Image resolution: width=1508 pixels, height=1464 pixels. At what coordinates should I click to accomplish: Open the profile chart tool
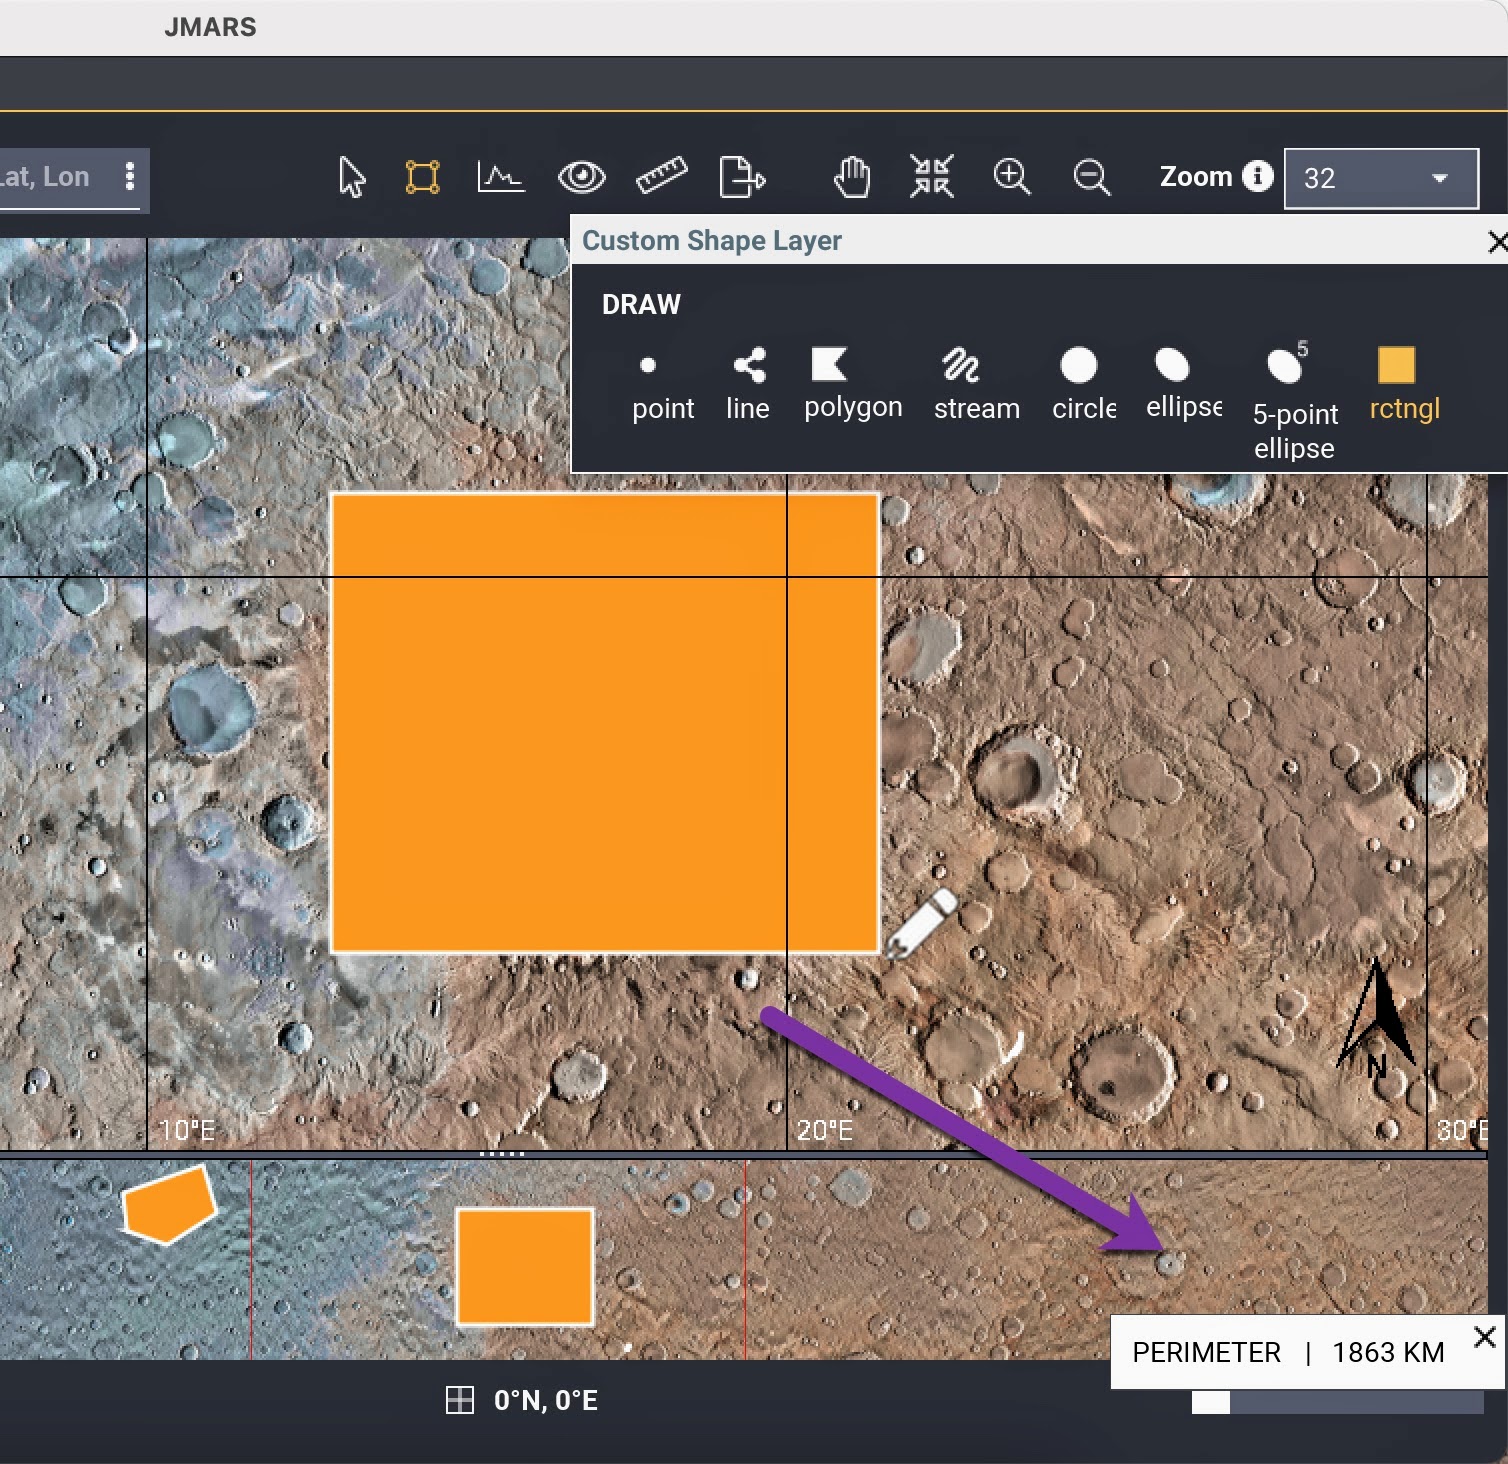(x=500, y=178)
